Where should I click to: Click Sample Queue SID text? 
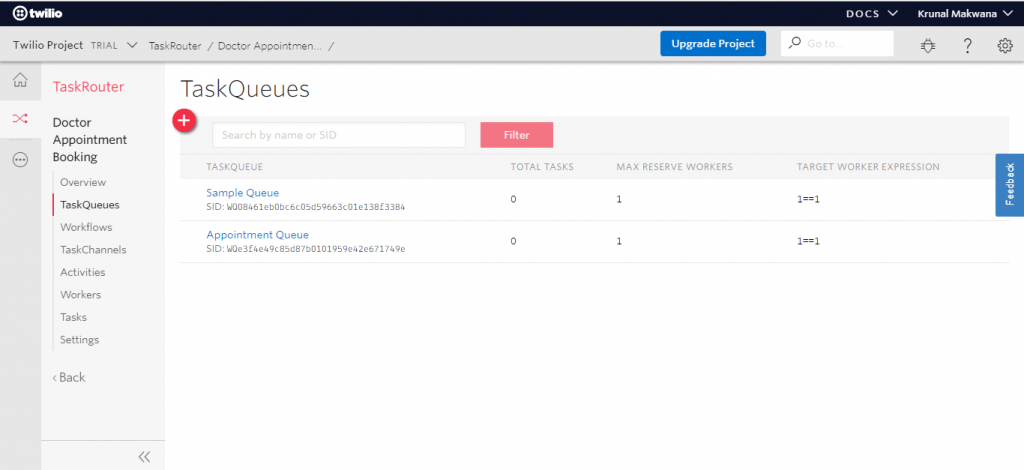point(306,207)
